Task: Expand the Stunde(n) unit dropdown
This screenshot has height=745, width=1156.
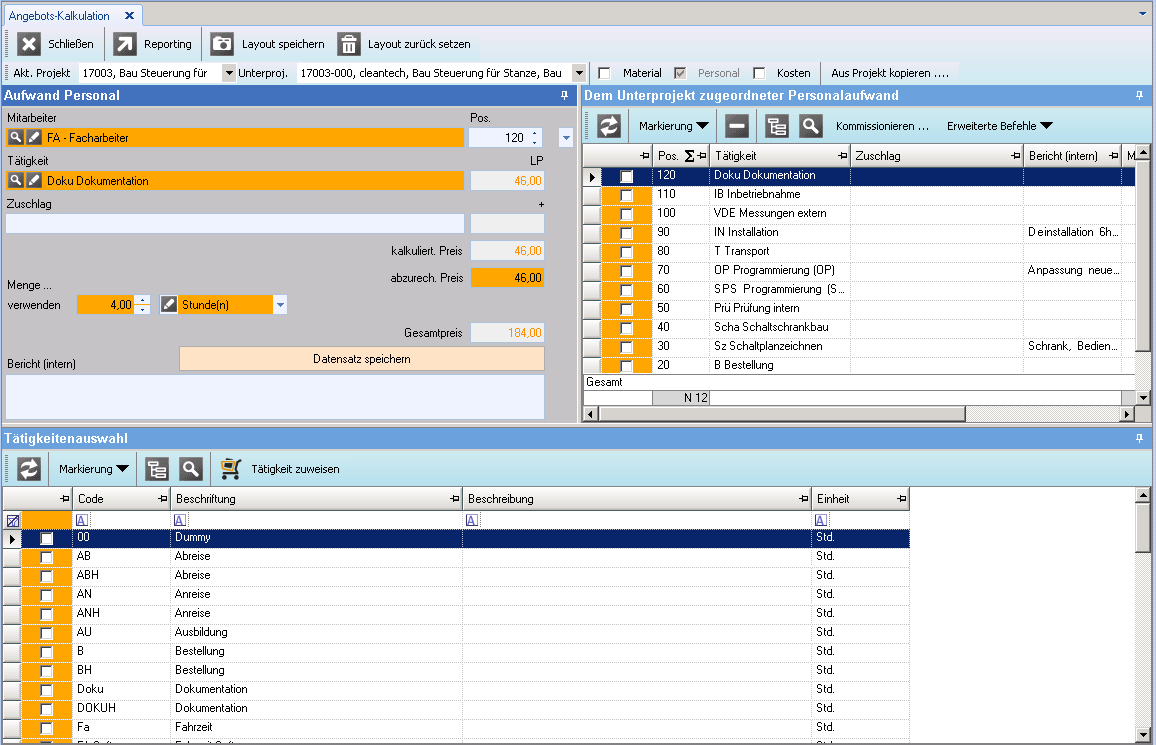Action: (x=280, y=305)
